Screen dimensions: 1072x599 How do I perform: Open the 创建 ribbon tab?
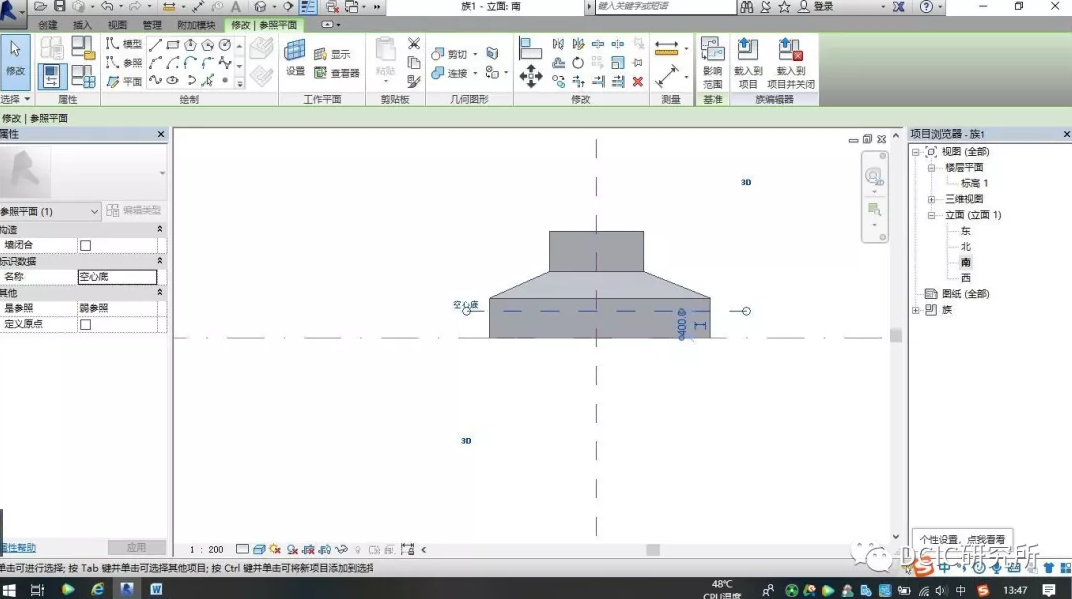coord(48,25)
